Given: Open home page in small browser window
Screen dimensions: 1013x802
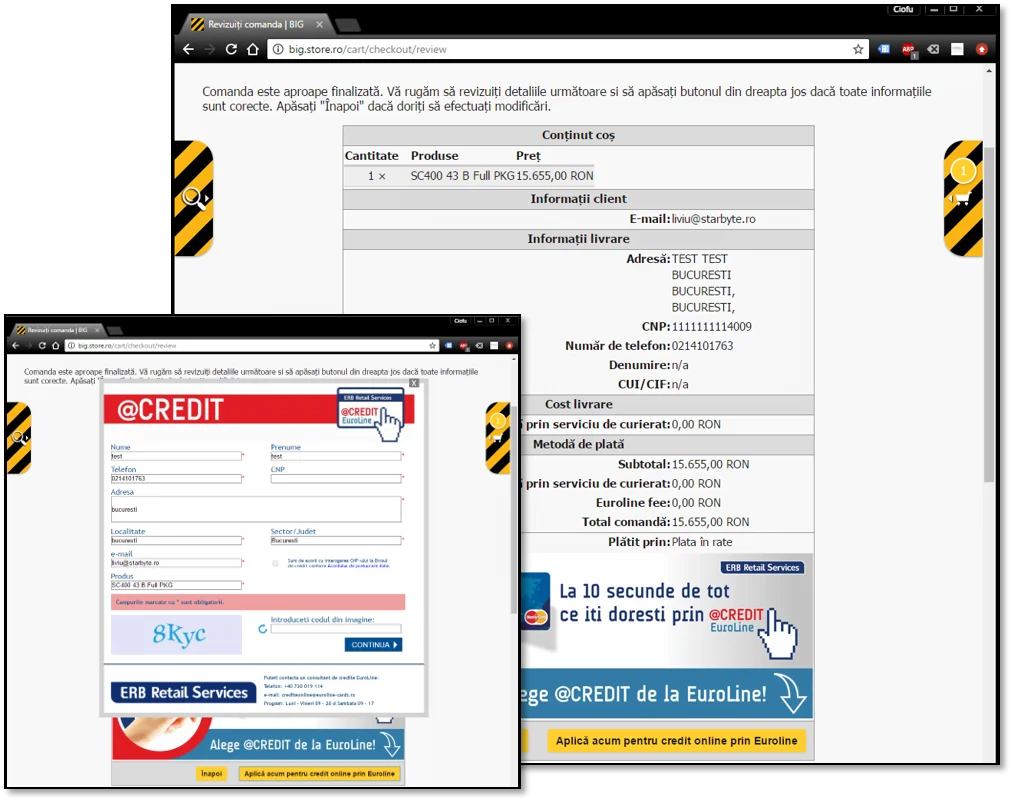Looking at the screenshot, I should tap(56, 346).
